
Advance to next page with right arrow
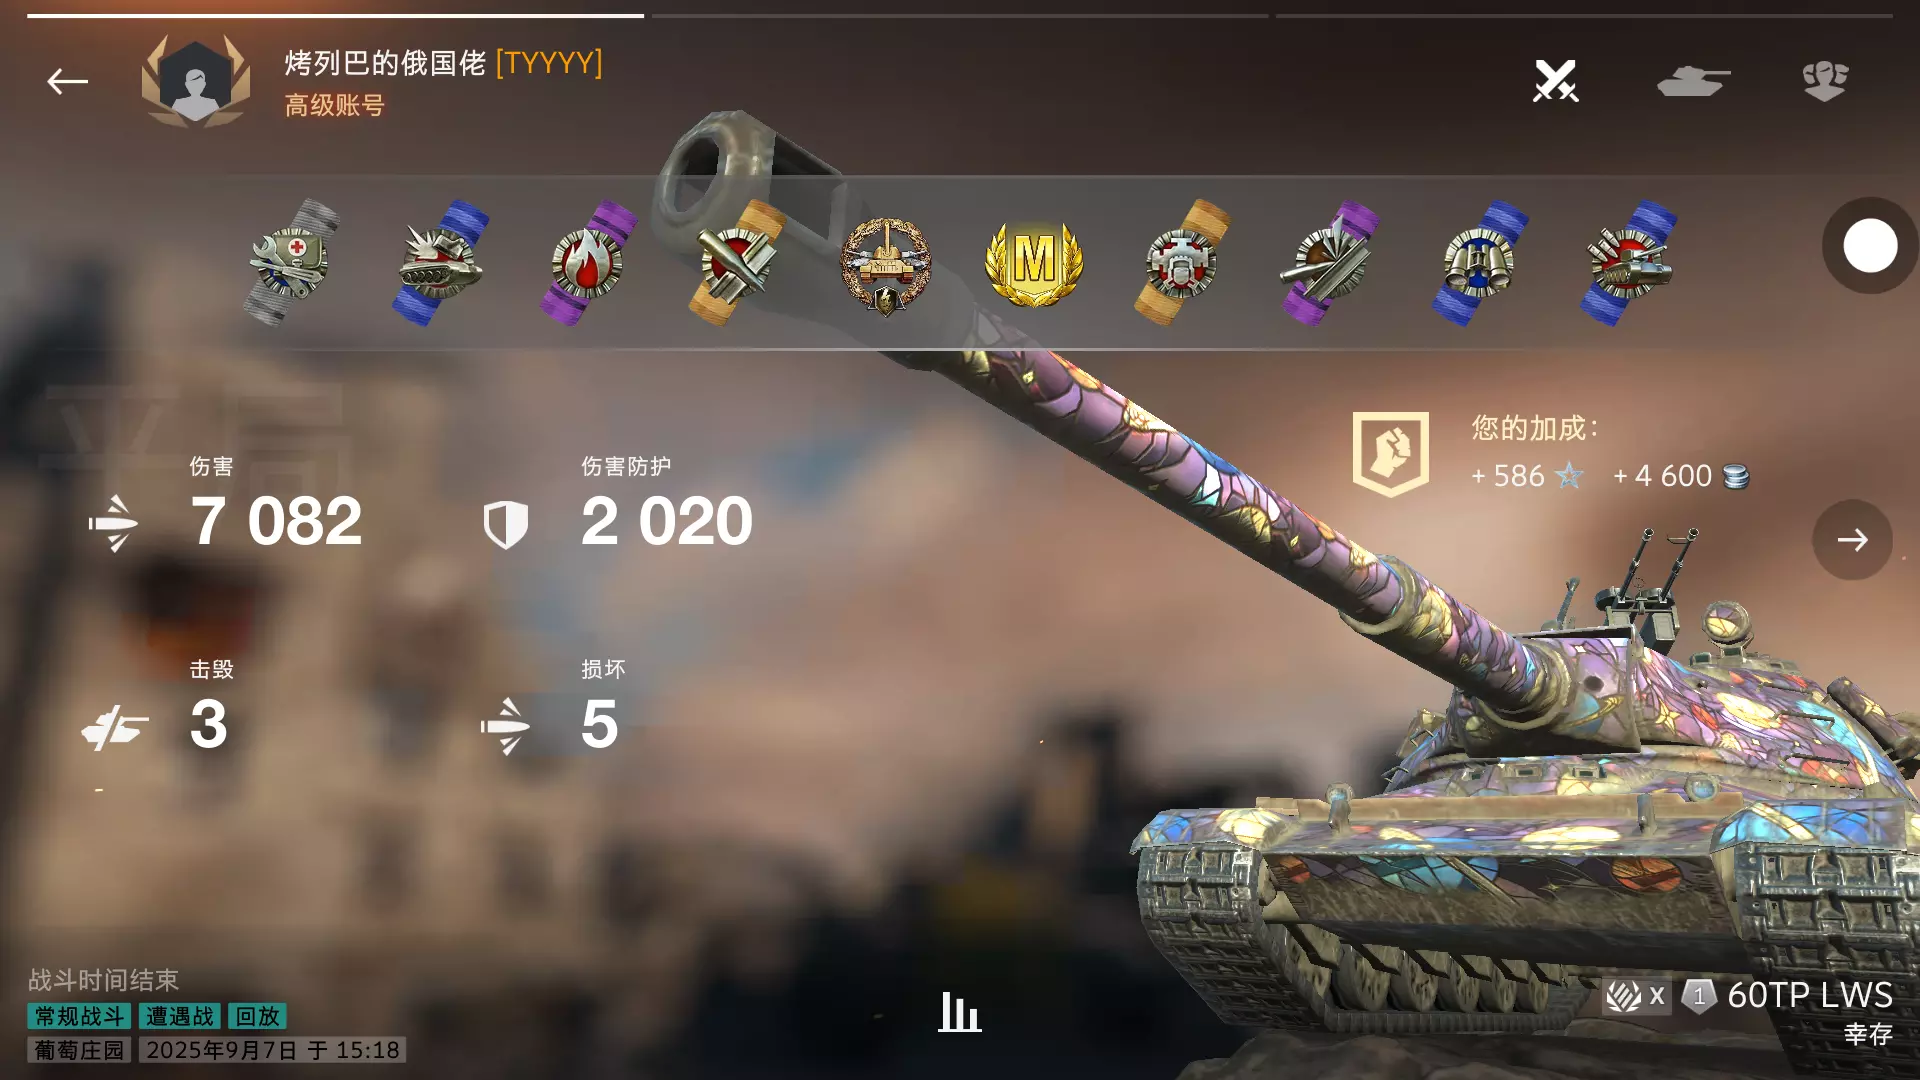click(x=1852, y=540)
